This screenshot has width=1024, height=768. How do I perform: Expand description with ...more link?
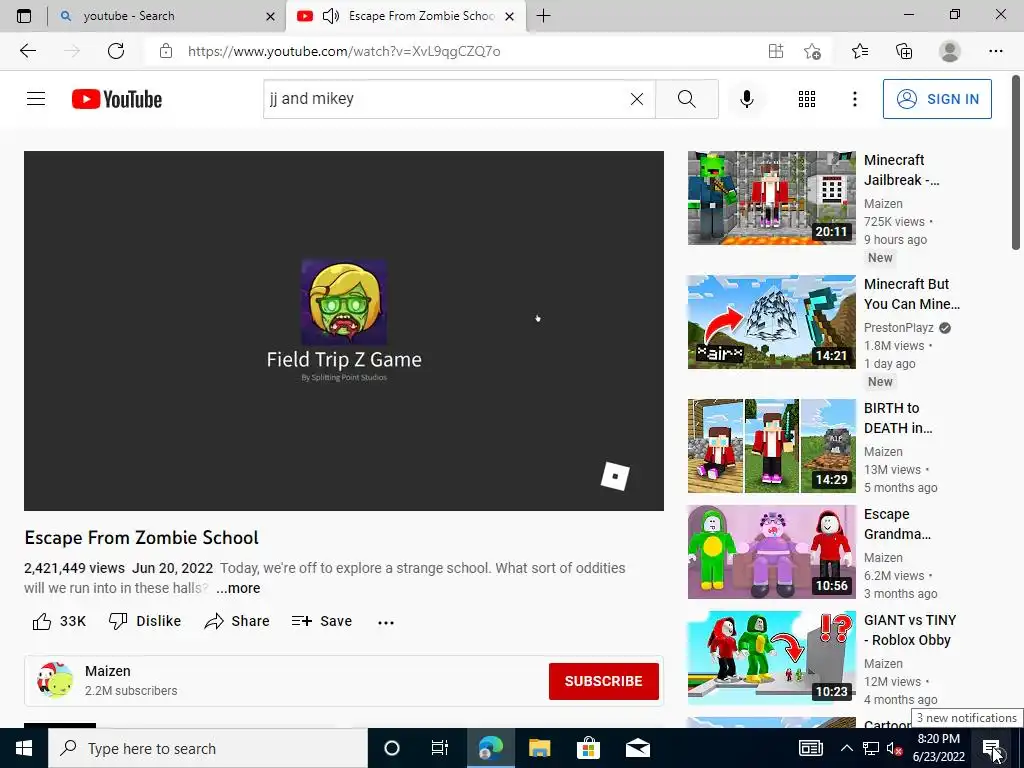[238, 588]
